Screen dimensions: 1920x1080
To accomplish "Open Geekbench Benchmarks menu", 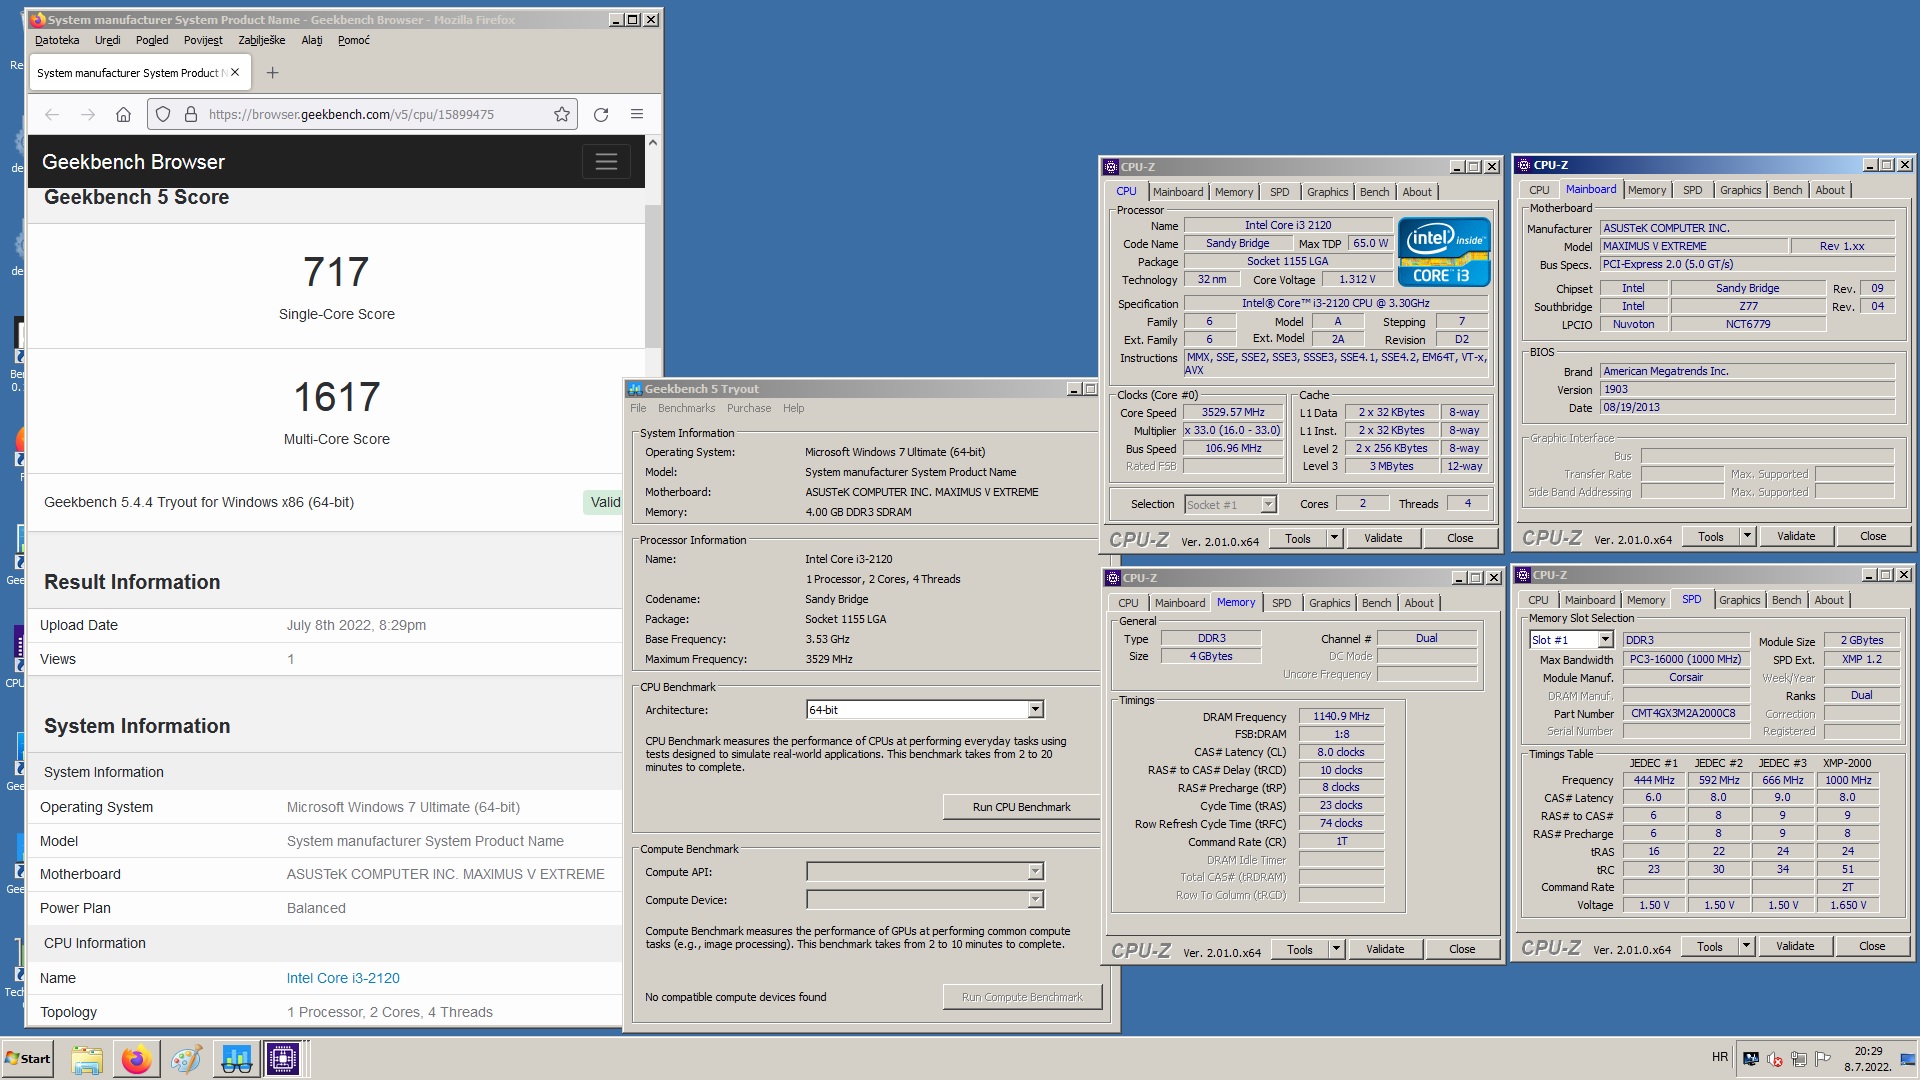I will pyautogui.click(x=686, y=408).
